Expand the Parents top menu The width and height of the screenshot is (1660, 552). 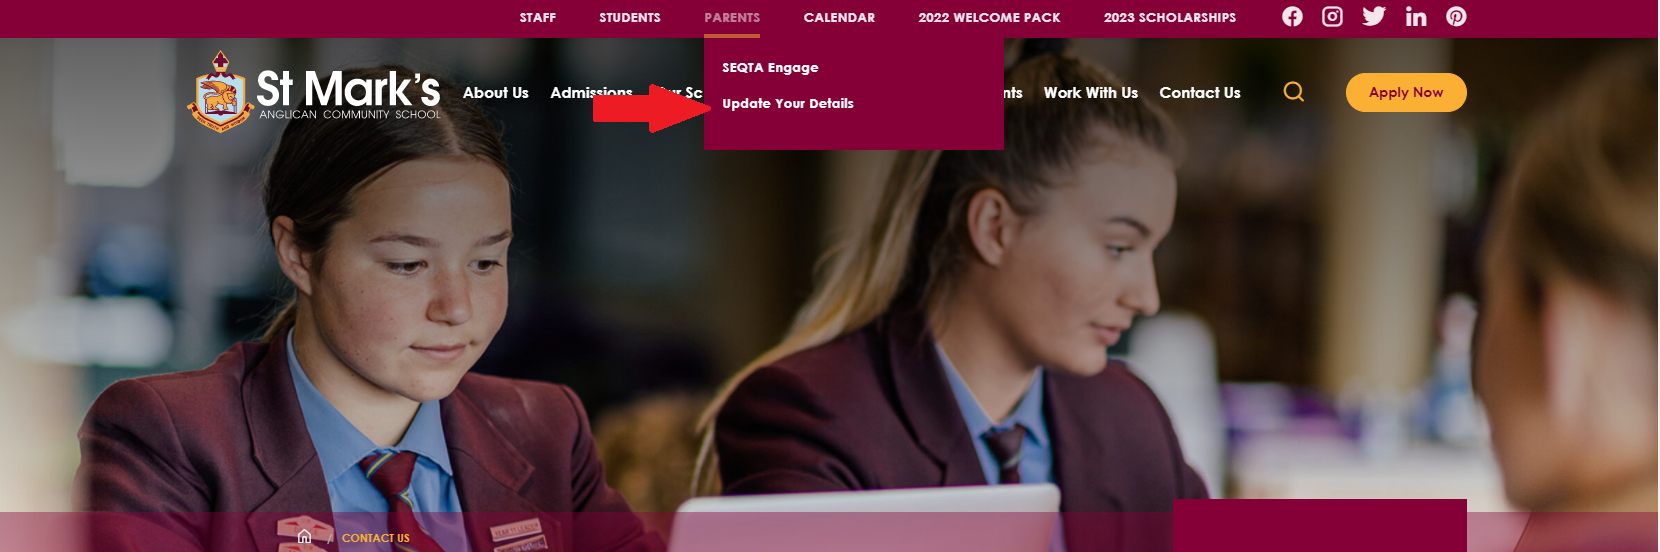(x=732, y=18)
